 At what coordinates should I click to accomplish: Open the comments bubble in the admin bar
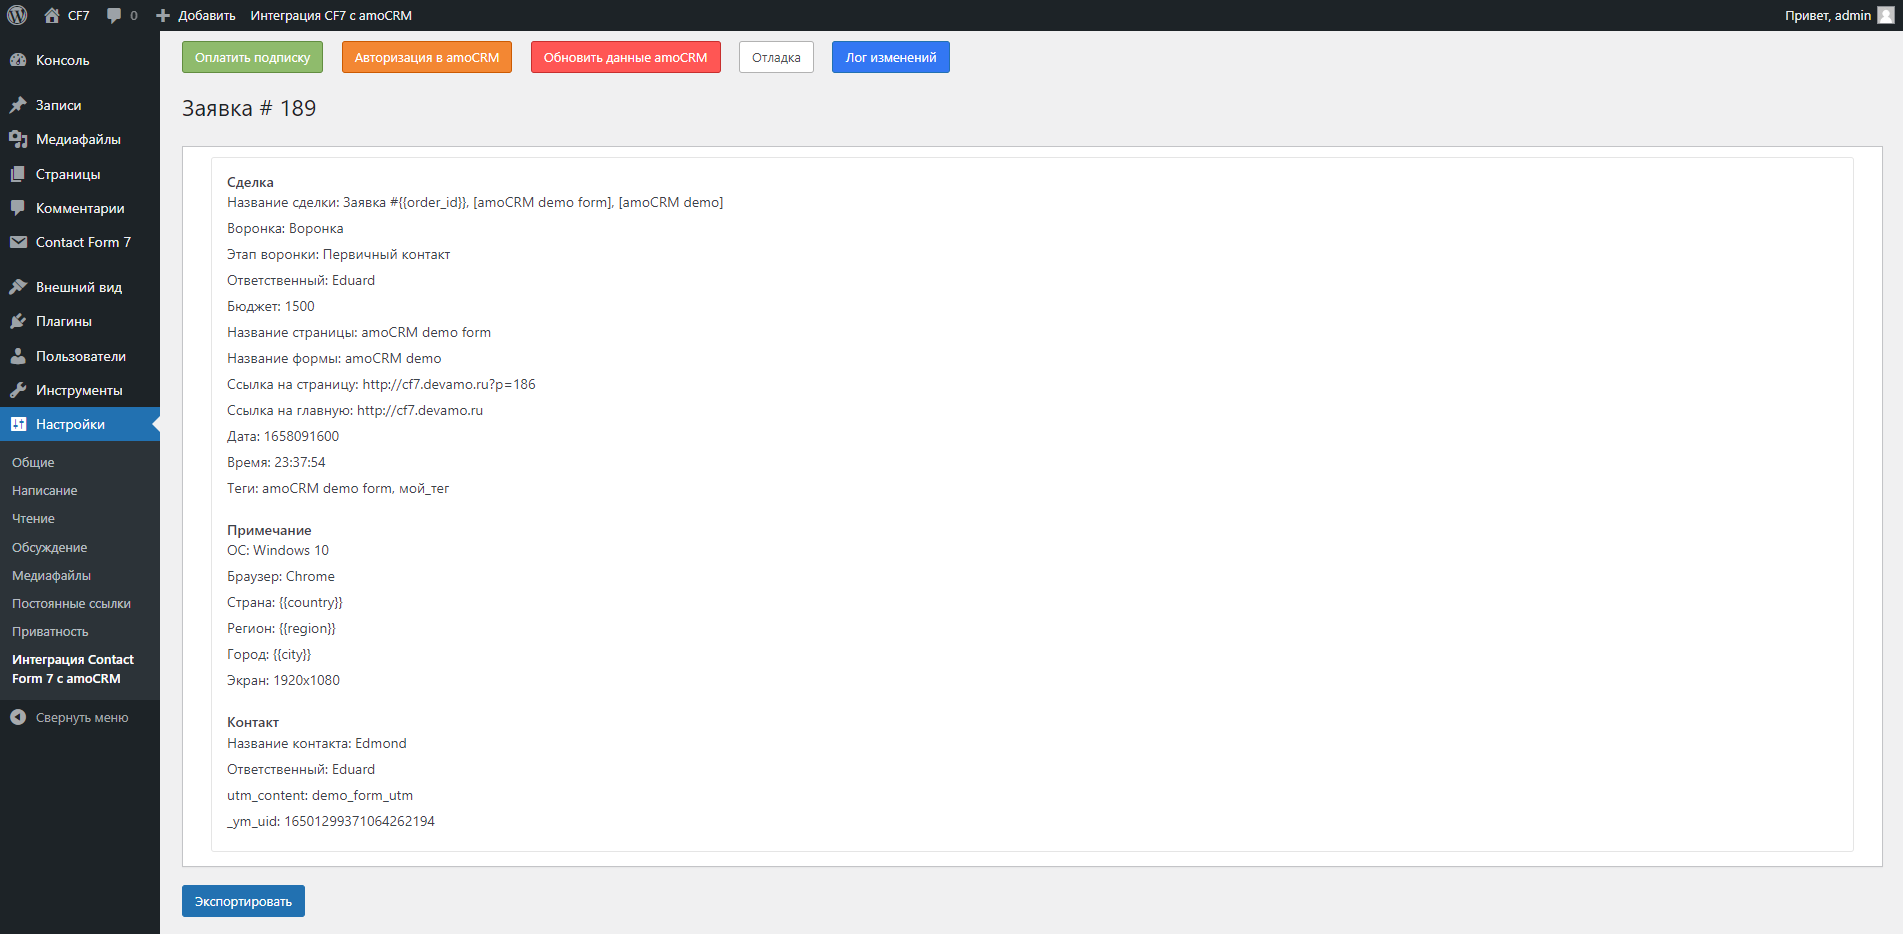pos(116,15)
